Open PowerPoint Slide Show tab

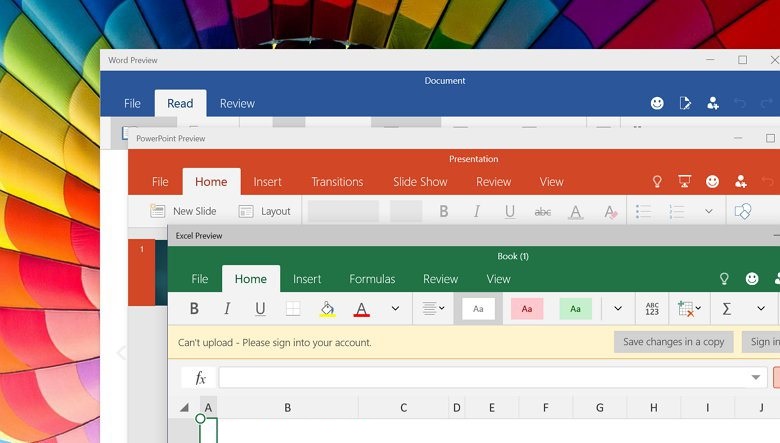coord(420,182)
